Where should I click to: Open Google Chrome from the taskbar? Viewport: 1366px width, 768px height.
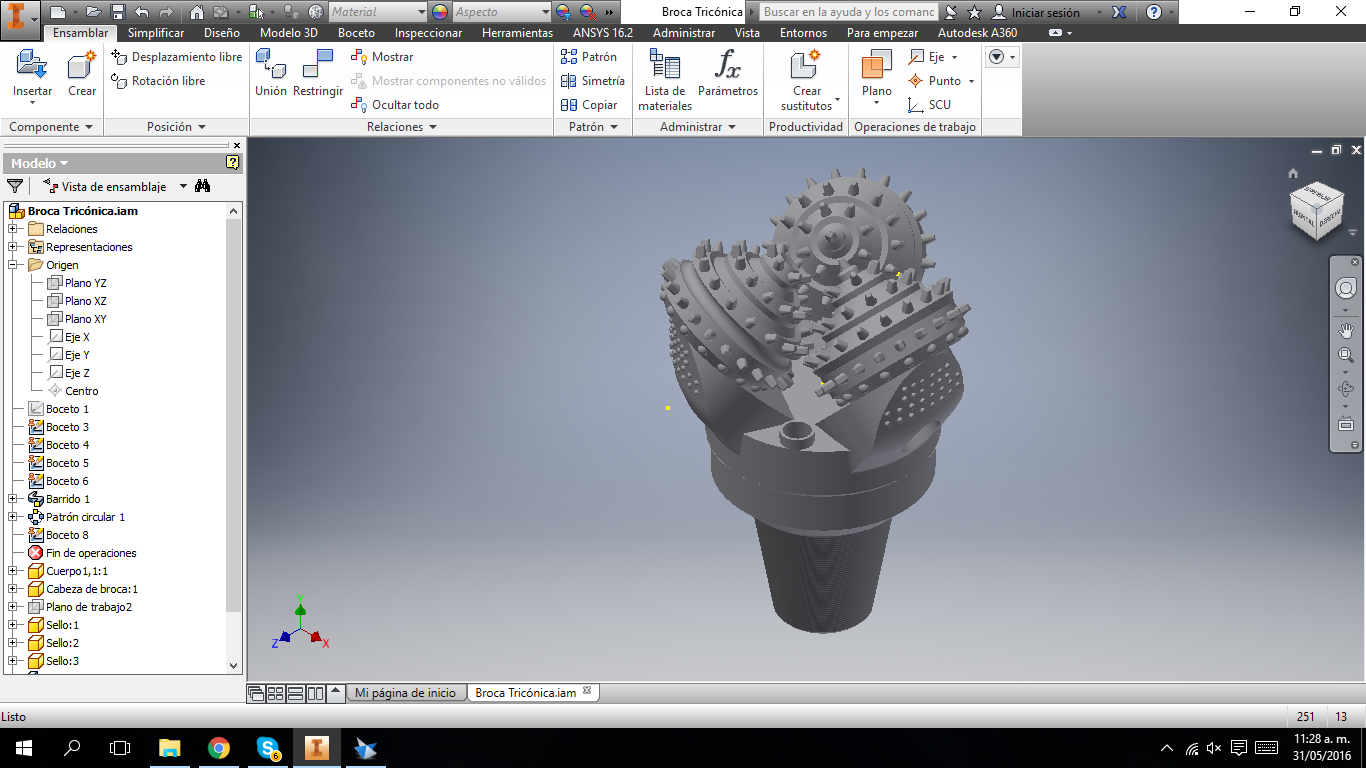[219, 748]
